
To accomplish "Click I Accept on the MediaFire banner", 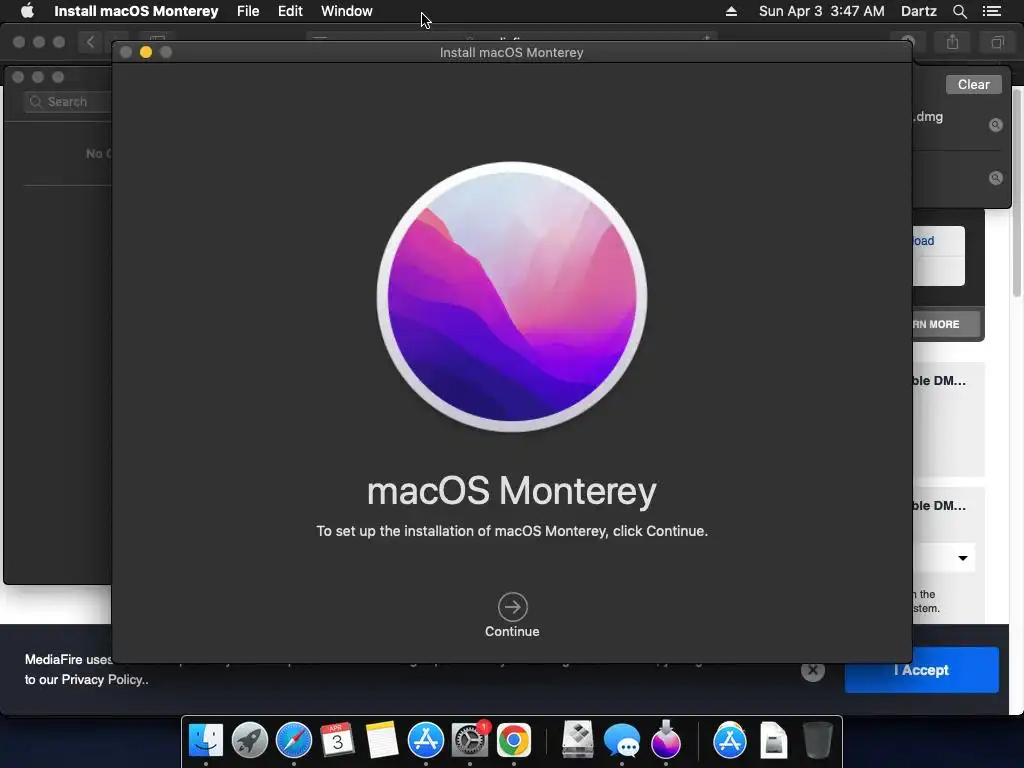I will tap(921, 670).
